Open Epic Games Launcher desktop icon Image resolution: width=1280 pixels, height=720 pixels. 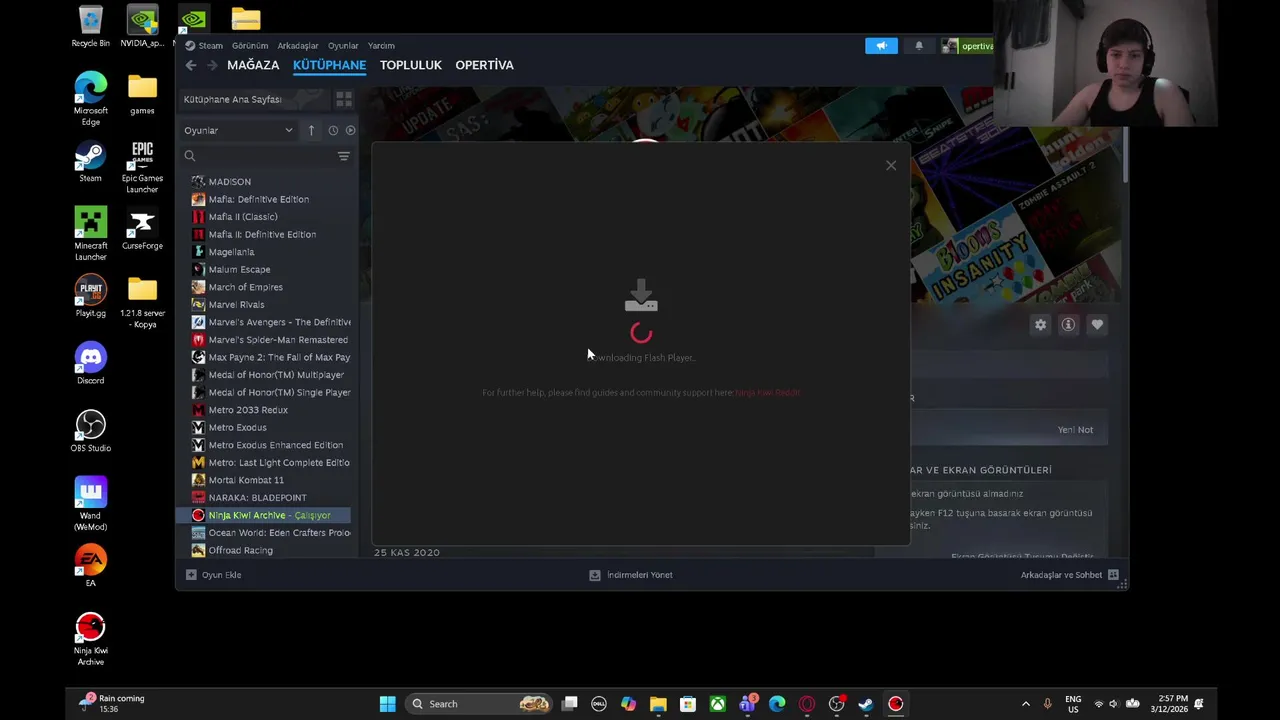click(x=142, y=167)
